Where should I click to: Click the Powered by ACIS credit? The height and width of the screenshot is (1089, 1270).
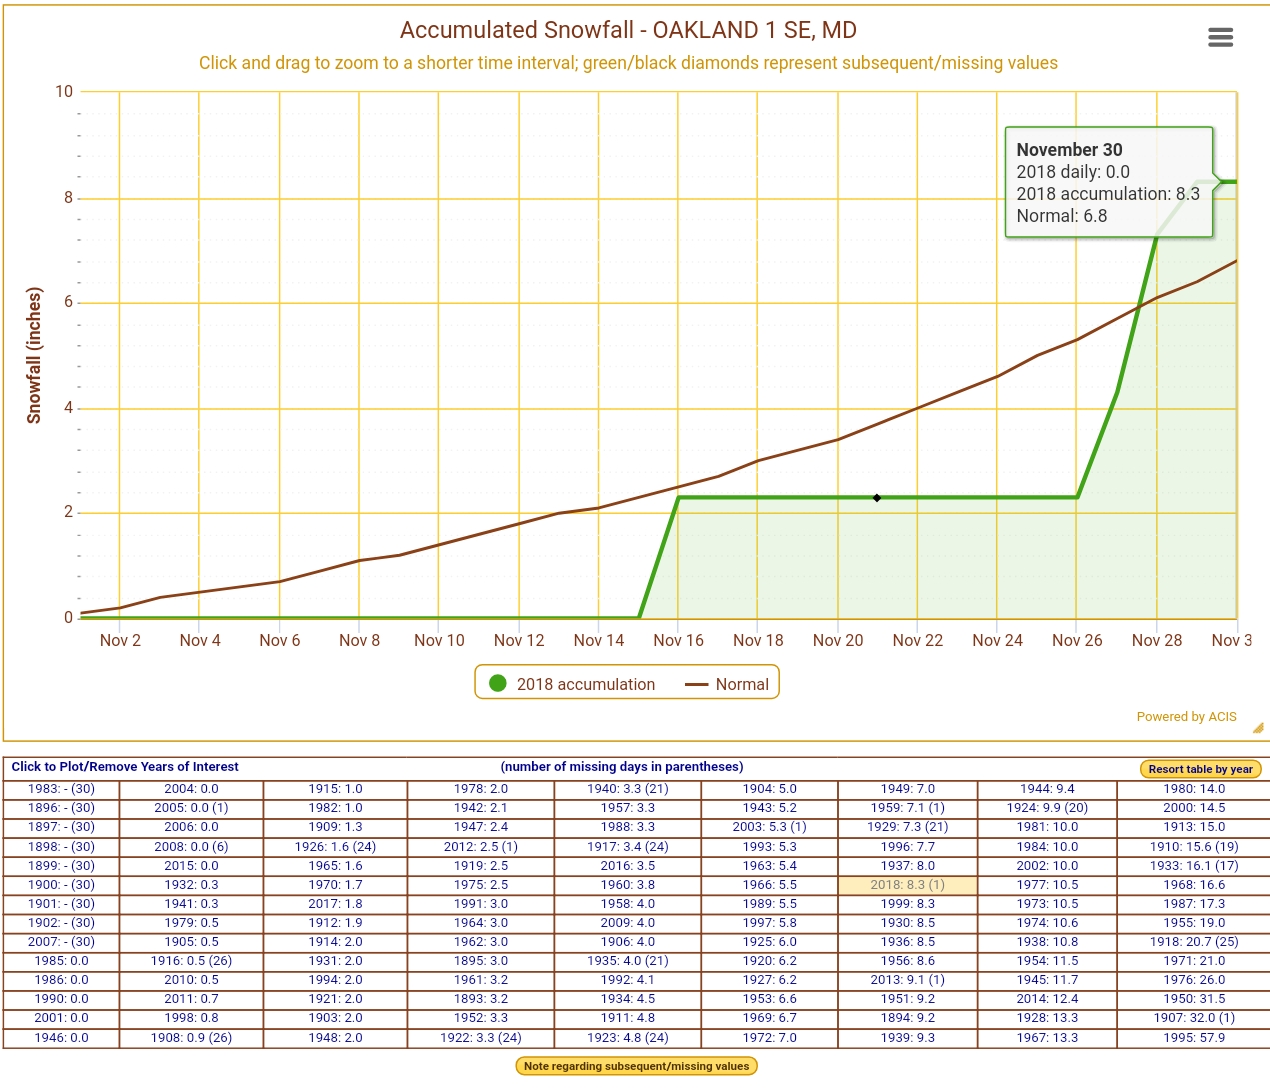click(1186, 717)
